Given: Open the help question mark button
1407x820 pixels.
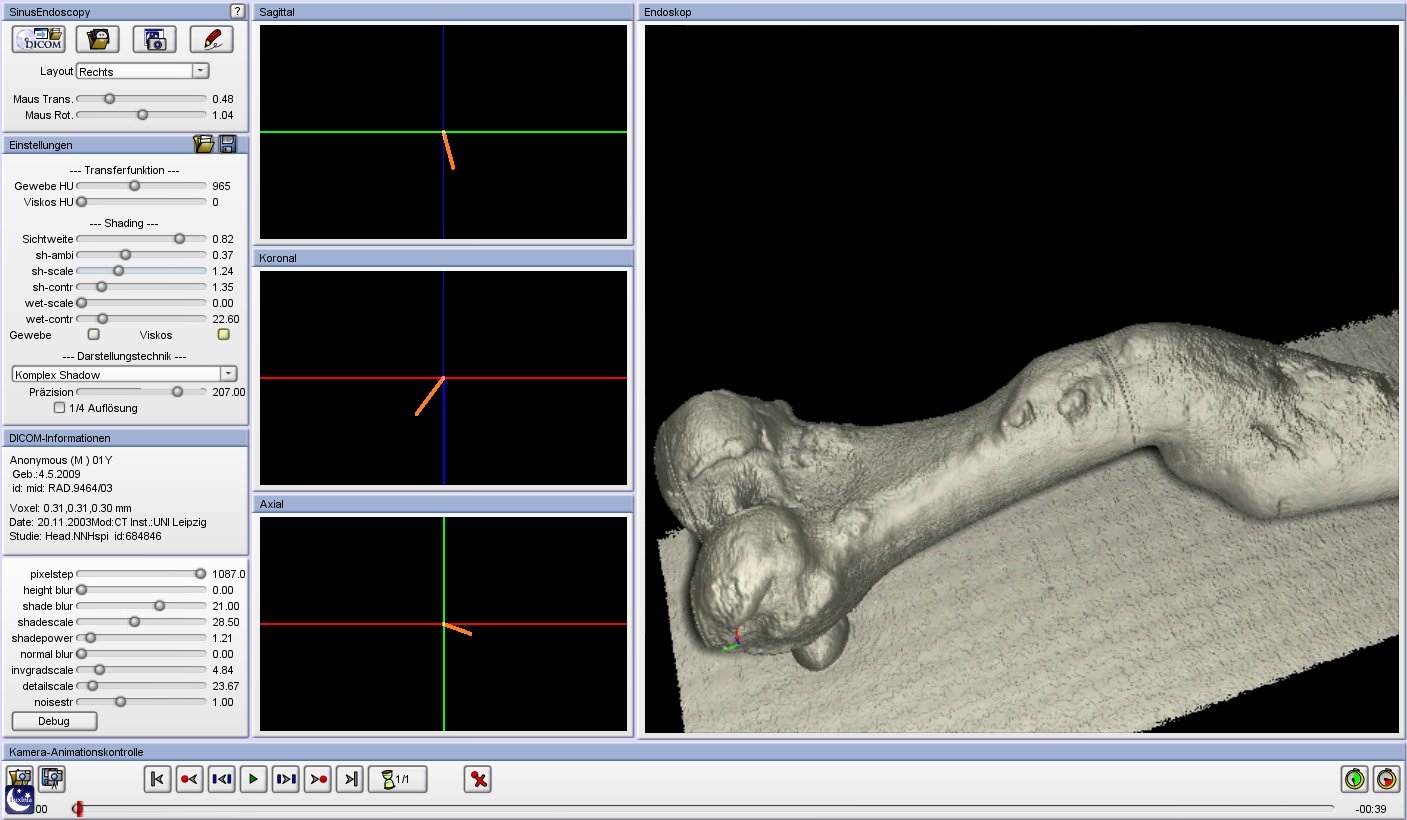Looking at the screenshot, I should click(237, 11).
